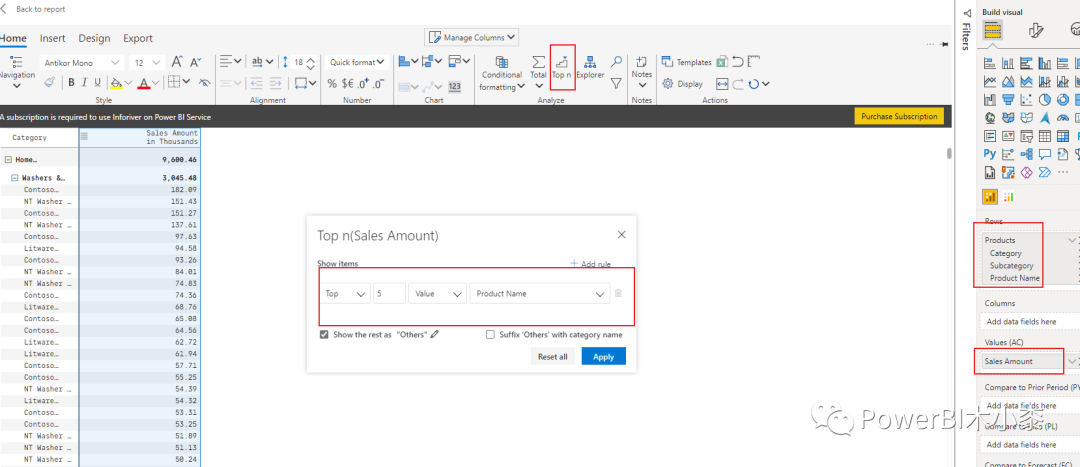Viewport: 1080px width, 467px height.
Task: Open the Antikor Mono font dropdown
Action: [x=82, y=62]
